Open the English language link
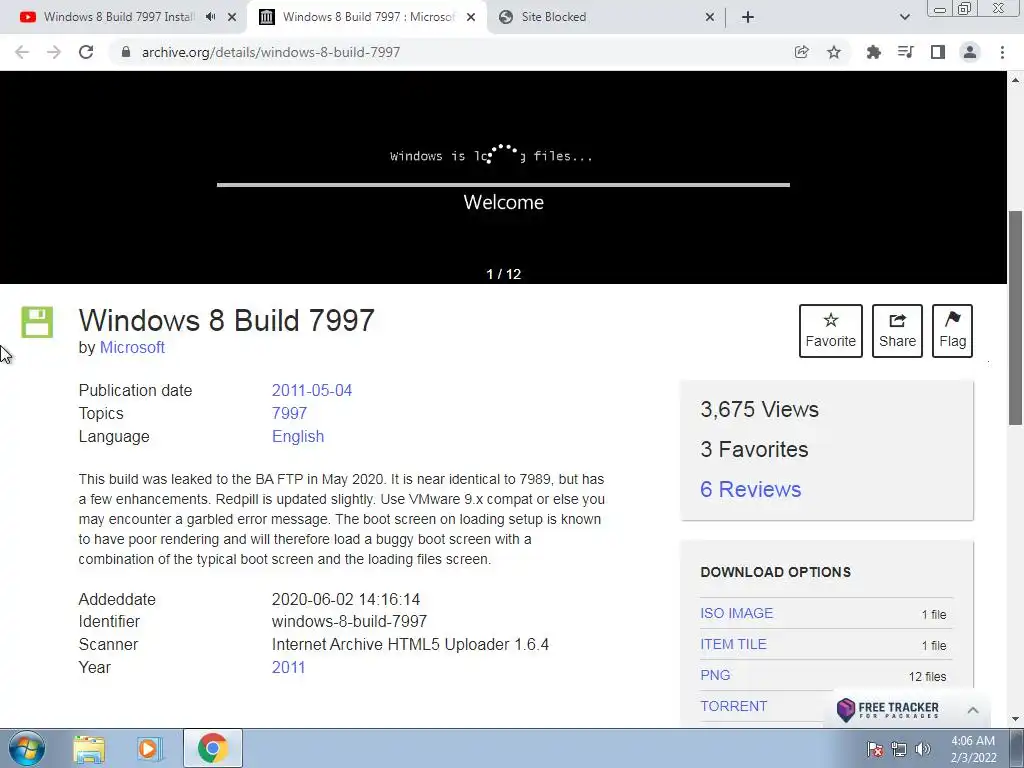This screenshot has width=1024, height=768. click(x=298, y=436)
